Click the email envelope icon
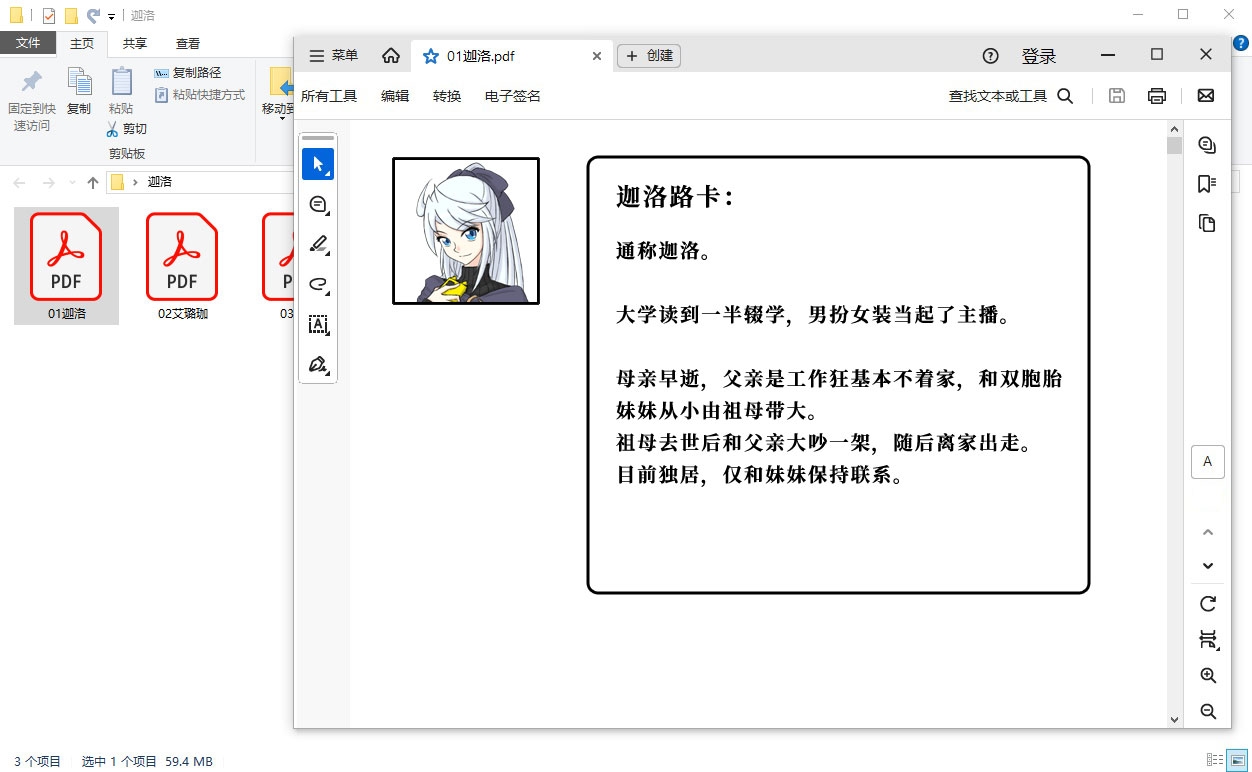 click(1206, 96)
